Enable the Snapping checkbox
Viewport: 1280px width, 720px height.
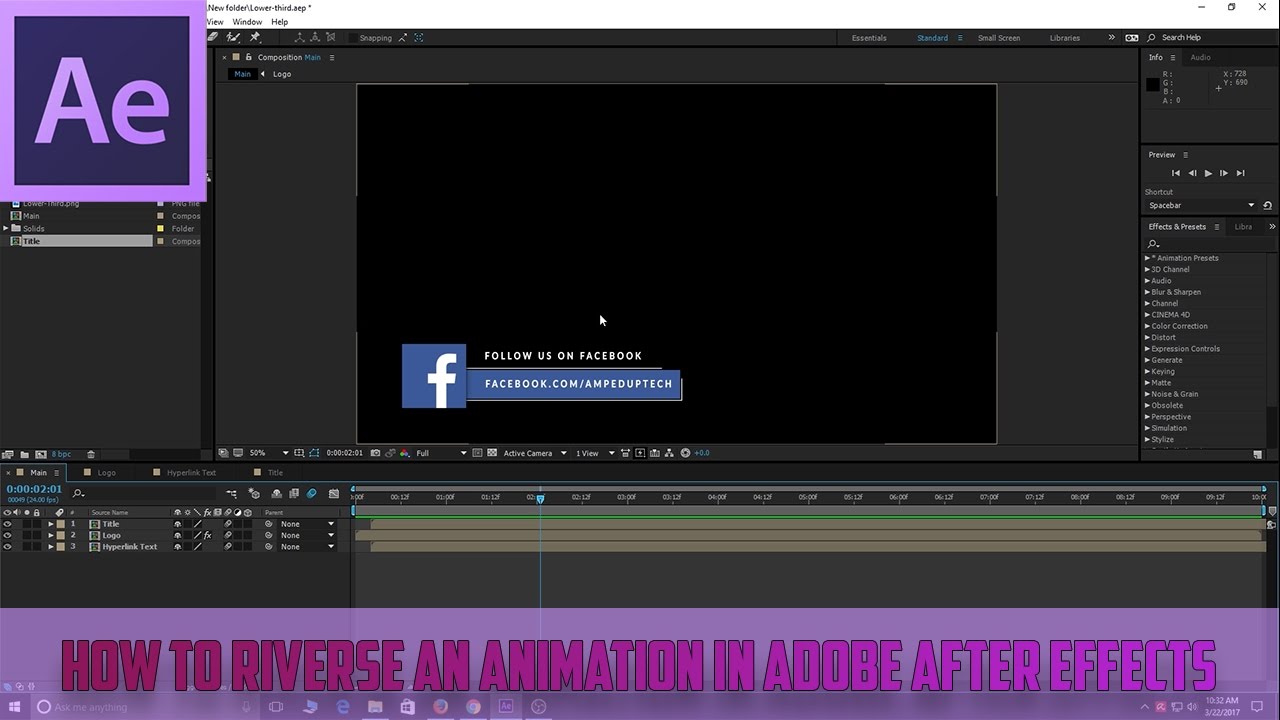[353, 38]
